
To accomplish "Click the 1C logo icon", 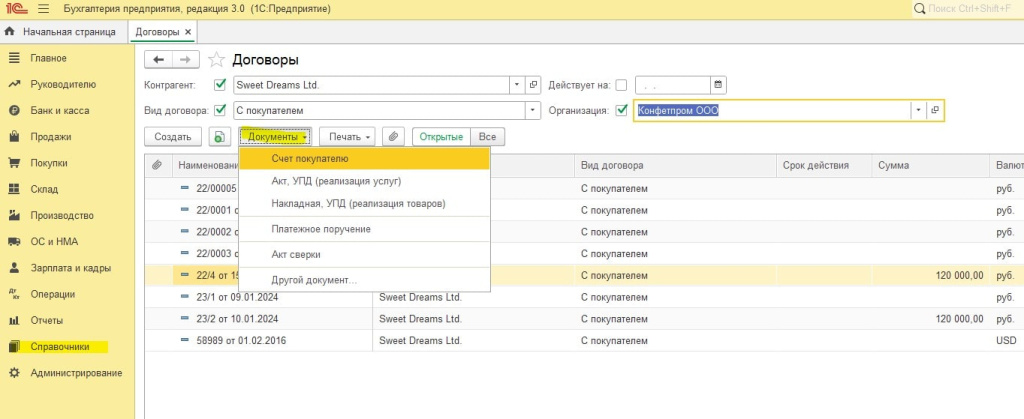I will coord(16,9).
